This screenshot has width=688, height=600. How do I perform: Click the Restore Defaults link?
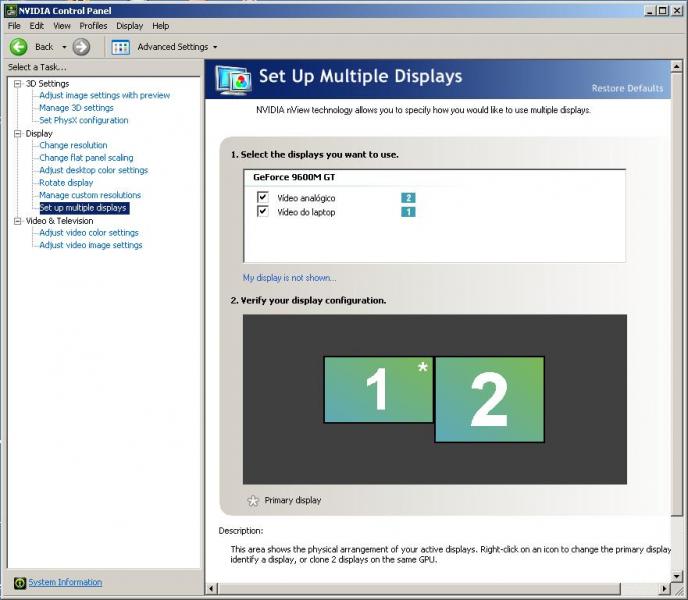[627, 88]
